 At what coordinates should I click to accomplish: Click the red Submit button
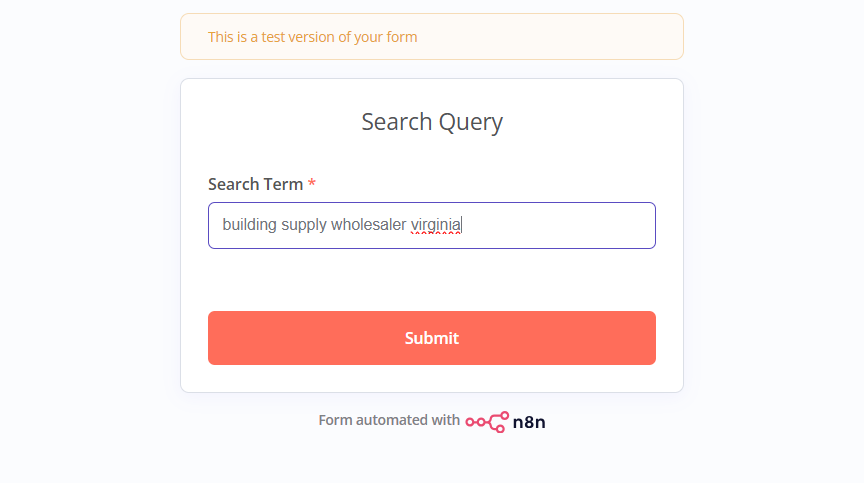(x=431, y=338)
